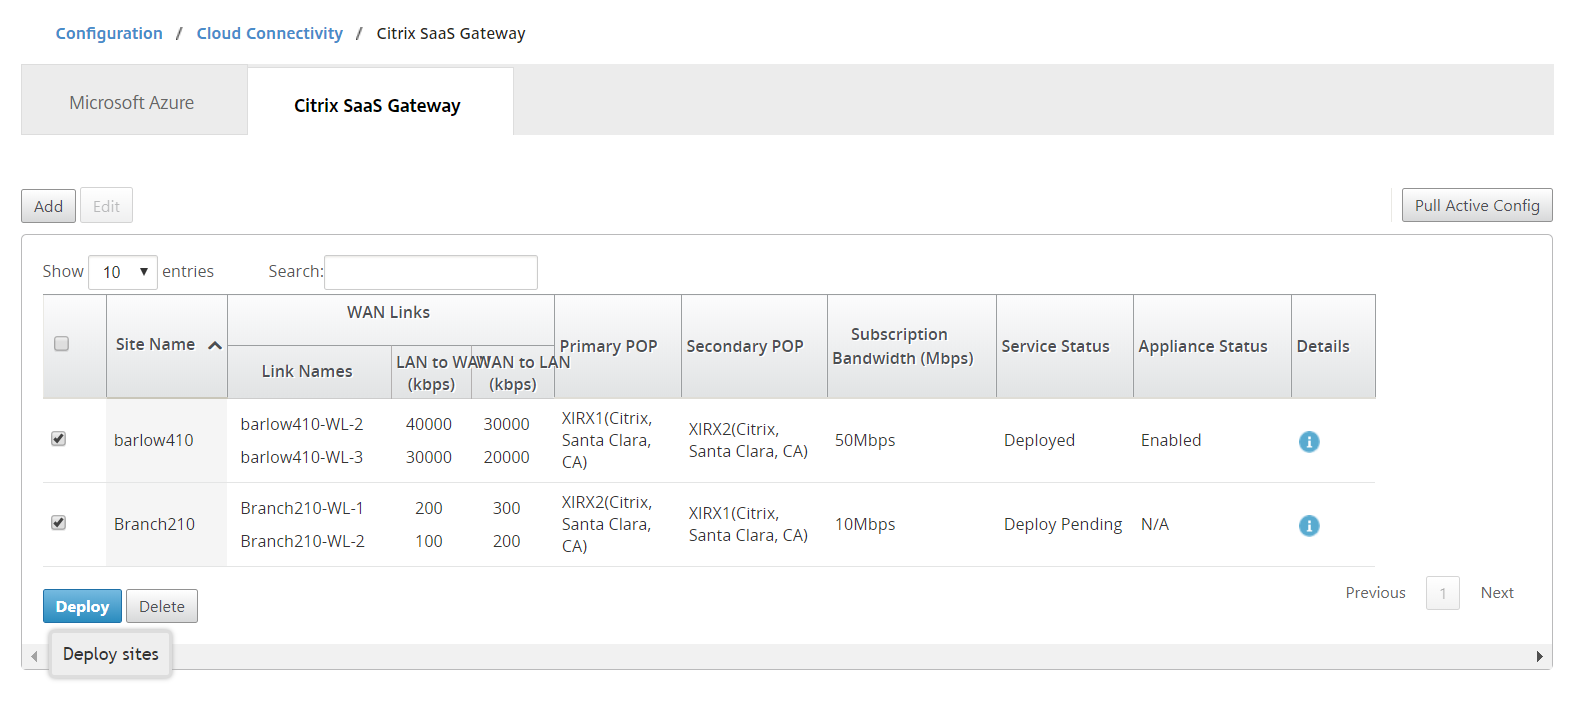The image size is (1577, 703).
Task: Uncheck the Branch210 row checkbox
Action: click(59, 523)
